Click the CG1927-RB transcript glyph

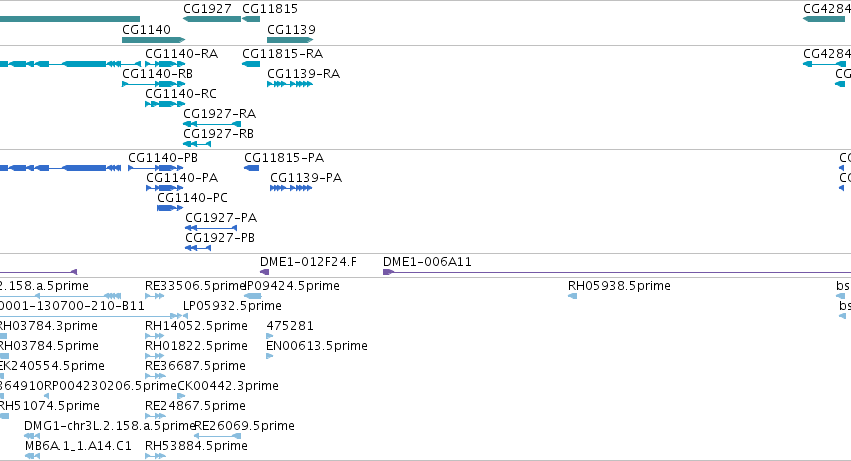click(197, 144)
